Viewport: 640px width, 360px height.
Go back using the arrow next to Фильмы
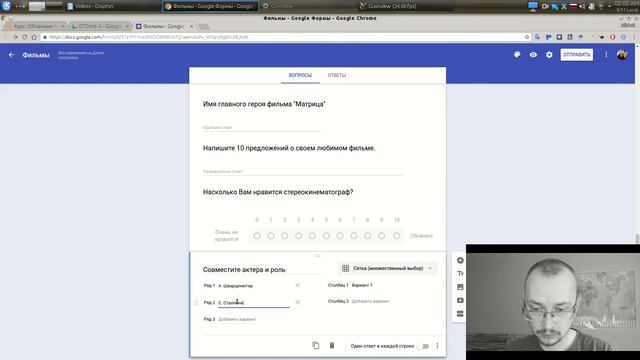pyautogui.click(x=11, y=55)
